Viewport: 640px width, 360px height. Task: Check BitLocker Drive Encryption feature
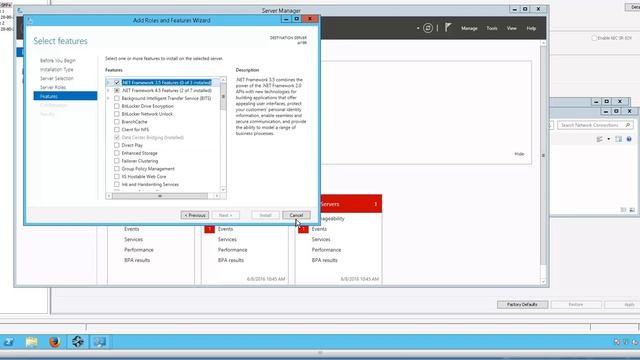click(x=117, y=106)
